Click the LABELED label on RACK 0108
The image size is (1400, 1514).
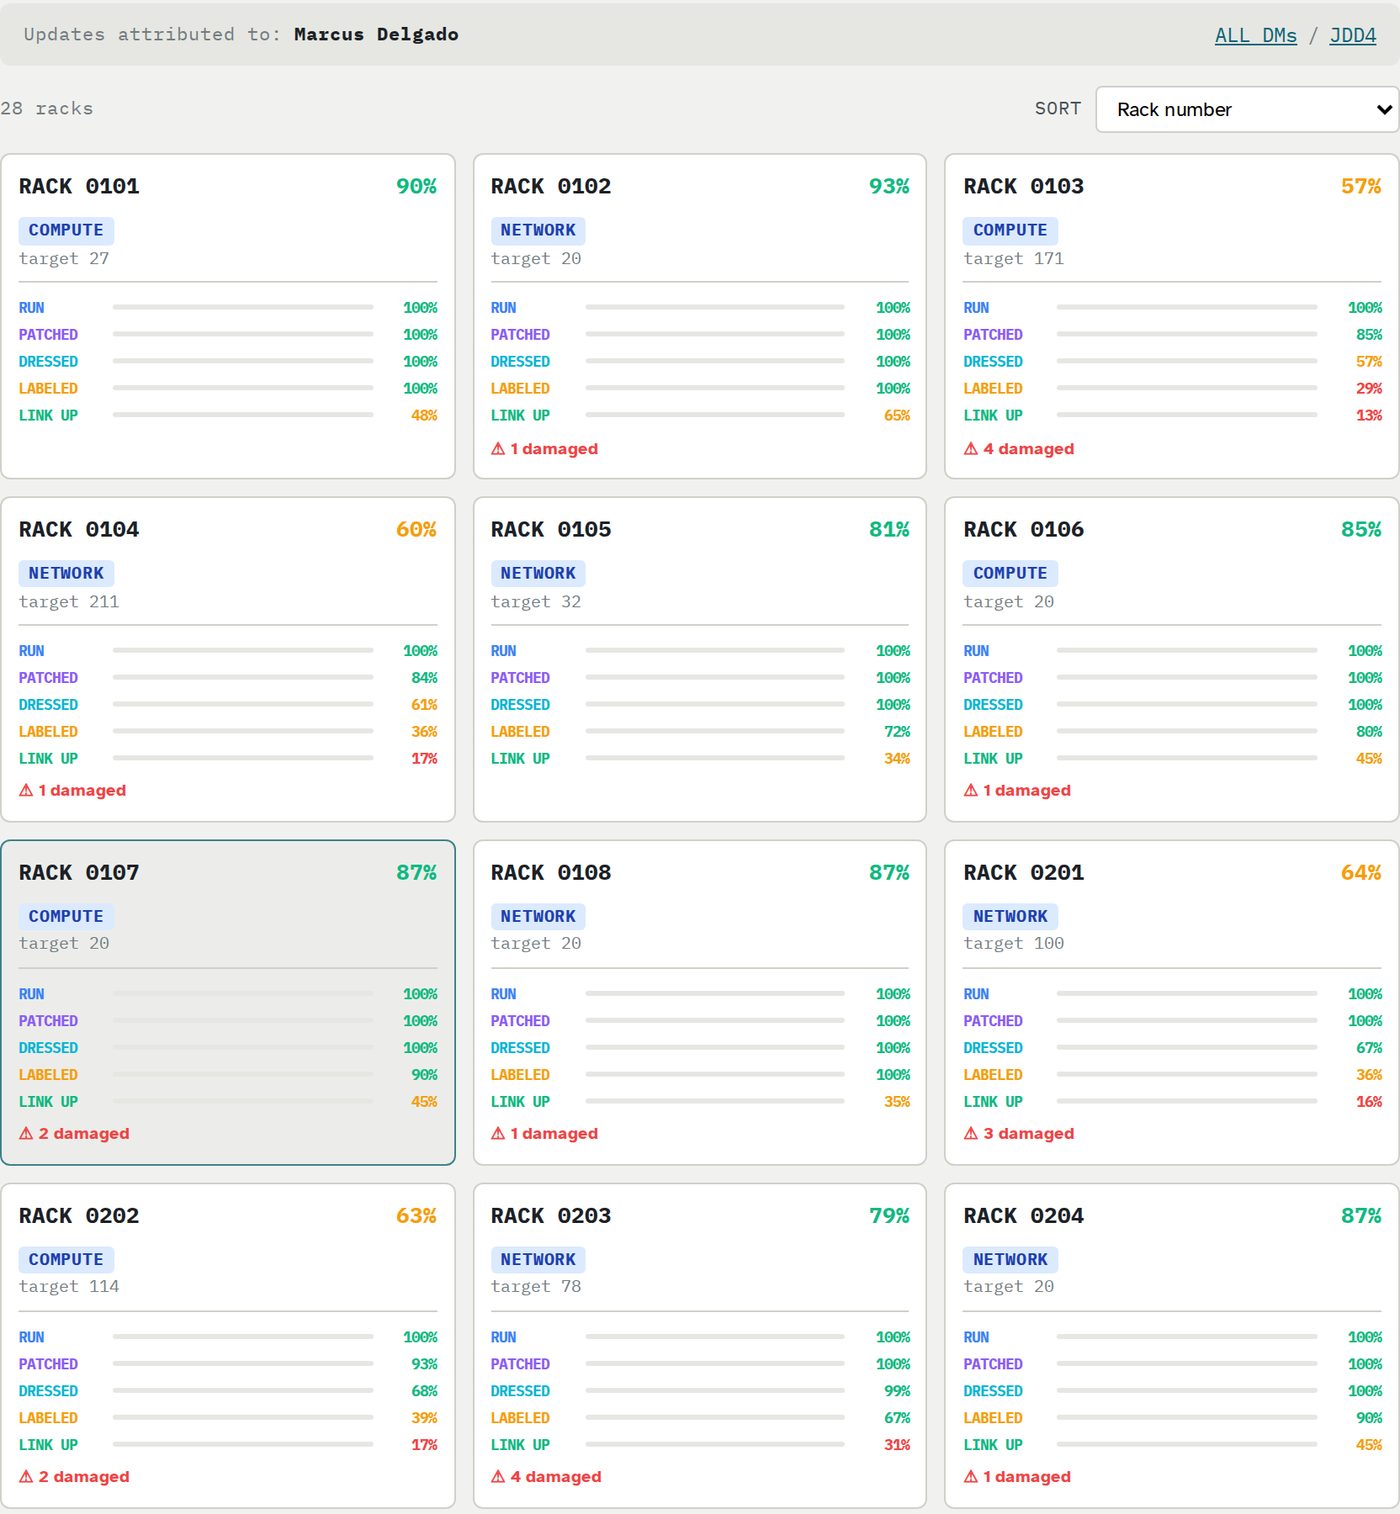520,1074
